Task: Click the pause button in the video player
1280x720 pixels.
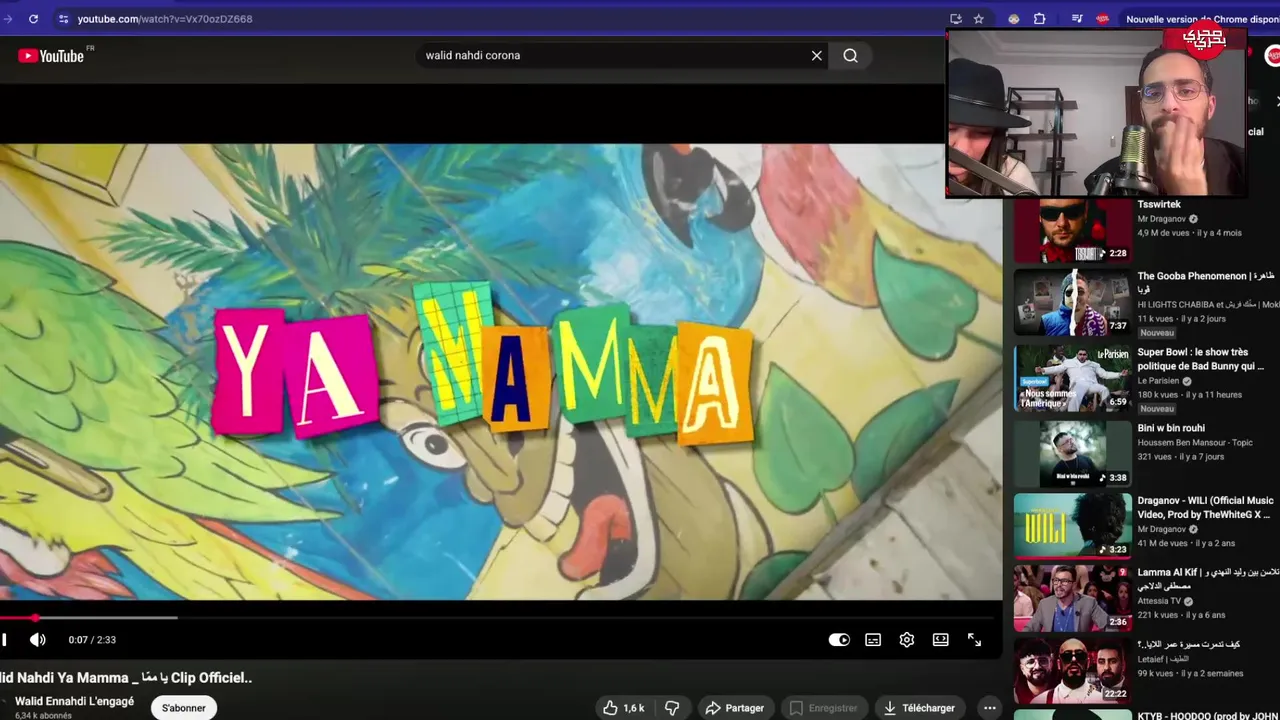Action: pos(5,640)
